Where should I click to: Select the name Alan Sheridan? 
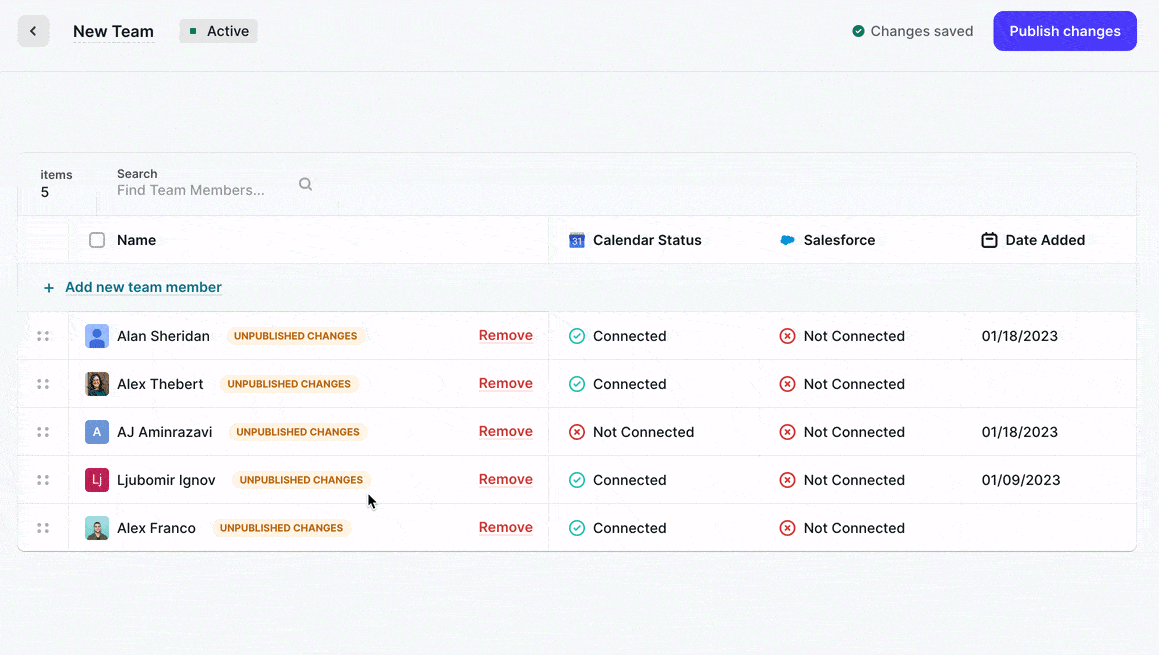coord(163,336)
